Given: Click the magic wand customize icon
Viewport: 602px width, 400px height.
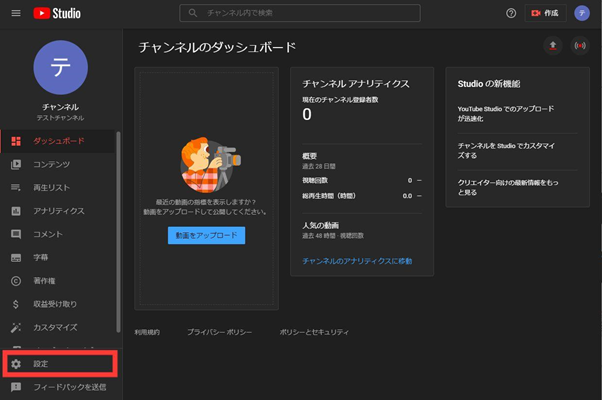Looking at the screenshot, I should [16, 327].
